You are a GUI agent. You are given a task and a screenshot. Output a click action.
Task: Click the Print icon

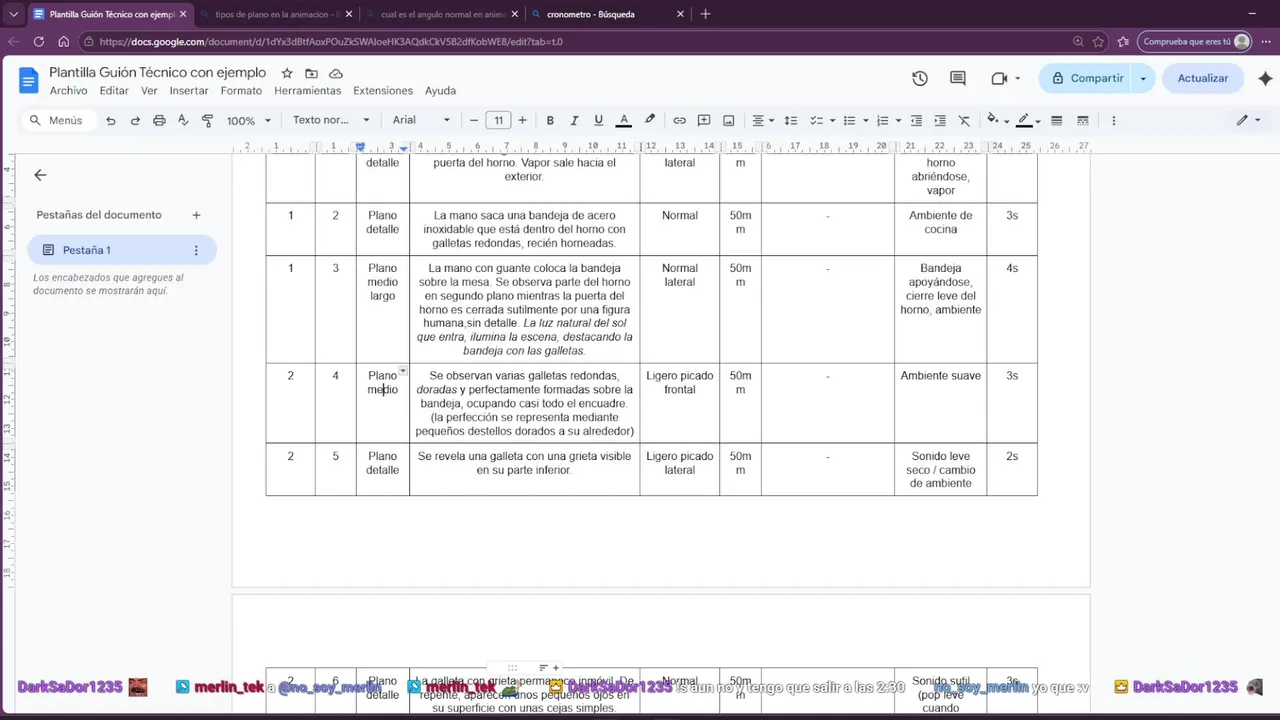(x=159, y=120)
